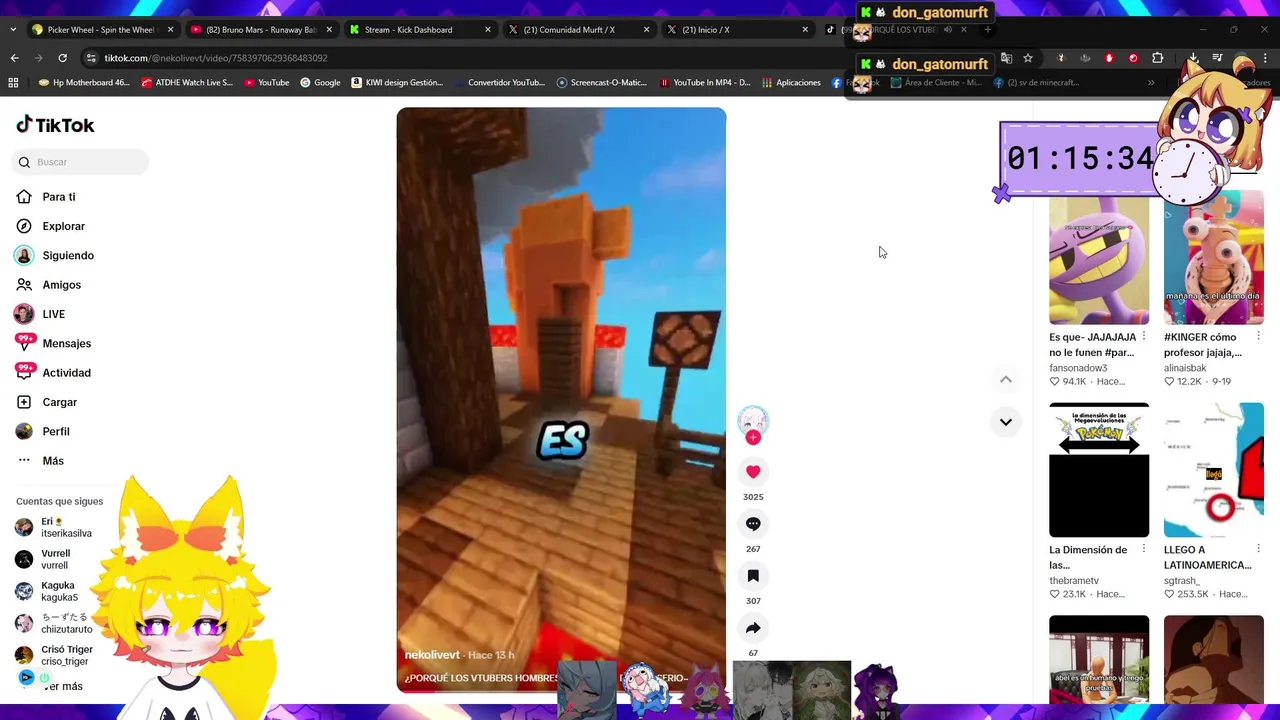Viewport: 1280px width, 720px height.
Task: Open fansonadow3 author link
Action: tap(1078, 368)
